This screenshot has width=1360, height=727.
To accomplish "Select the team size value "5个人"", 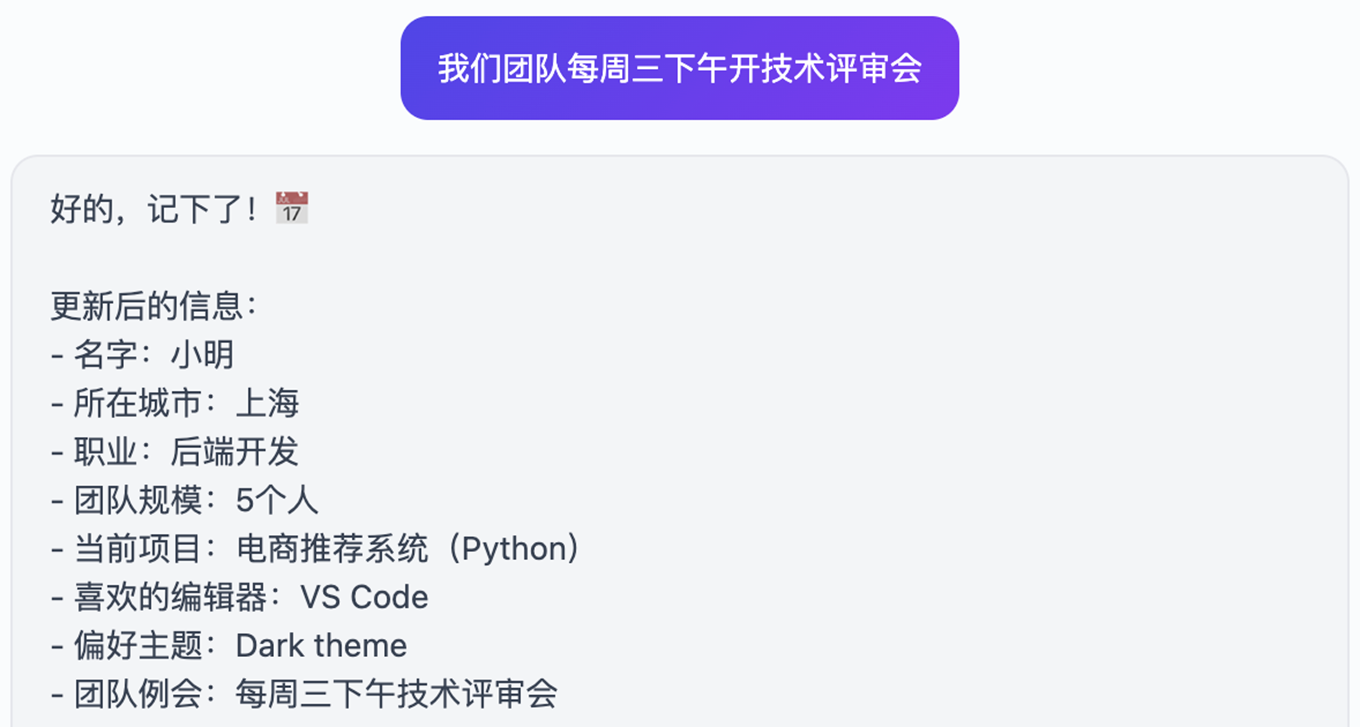I will point(277,499).
